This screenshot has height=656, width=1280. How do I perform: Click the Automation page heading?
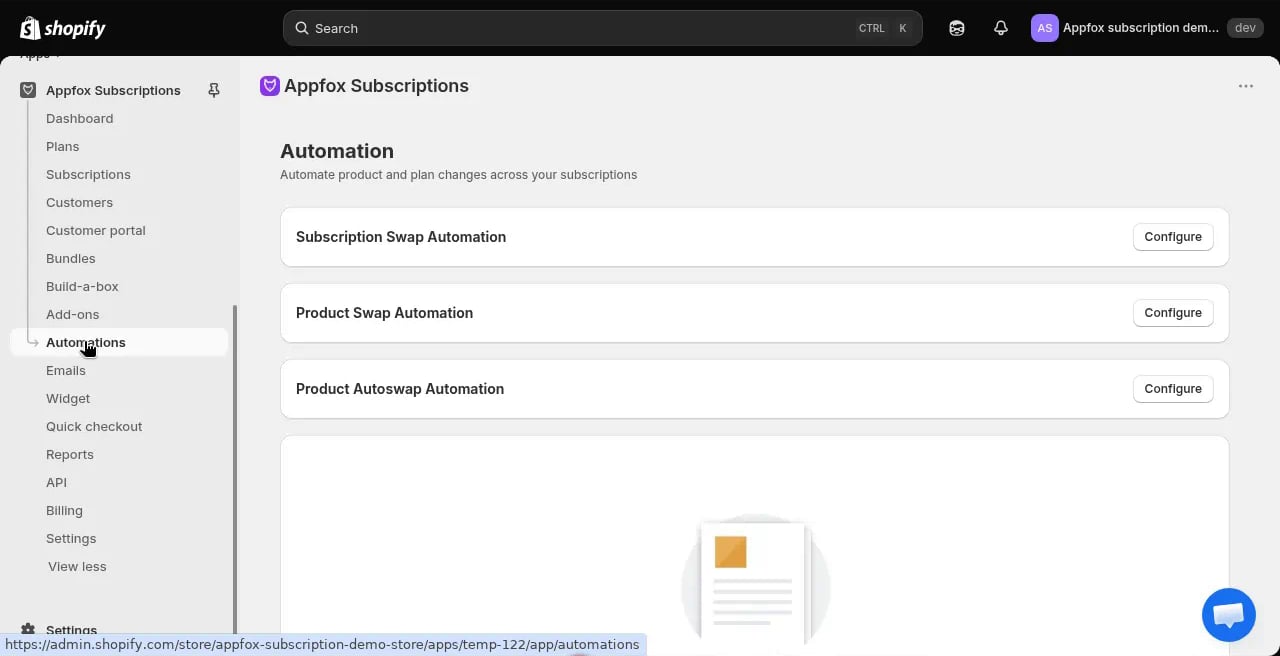click(x=337, y=151)
